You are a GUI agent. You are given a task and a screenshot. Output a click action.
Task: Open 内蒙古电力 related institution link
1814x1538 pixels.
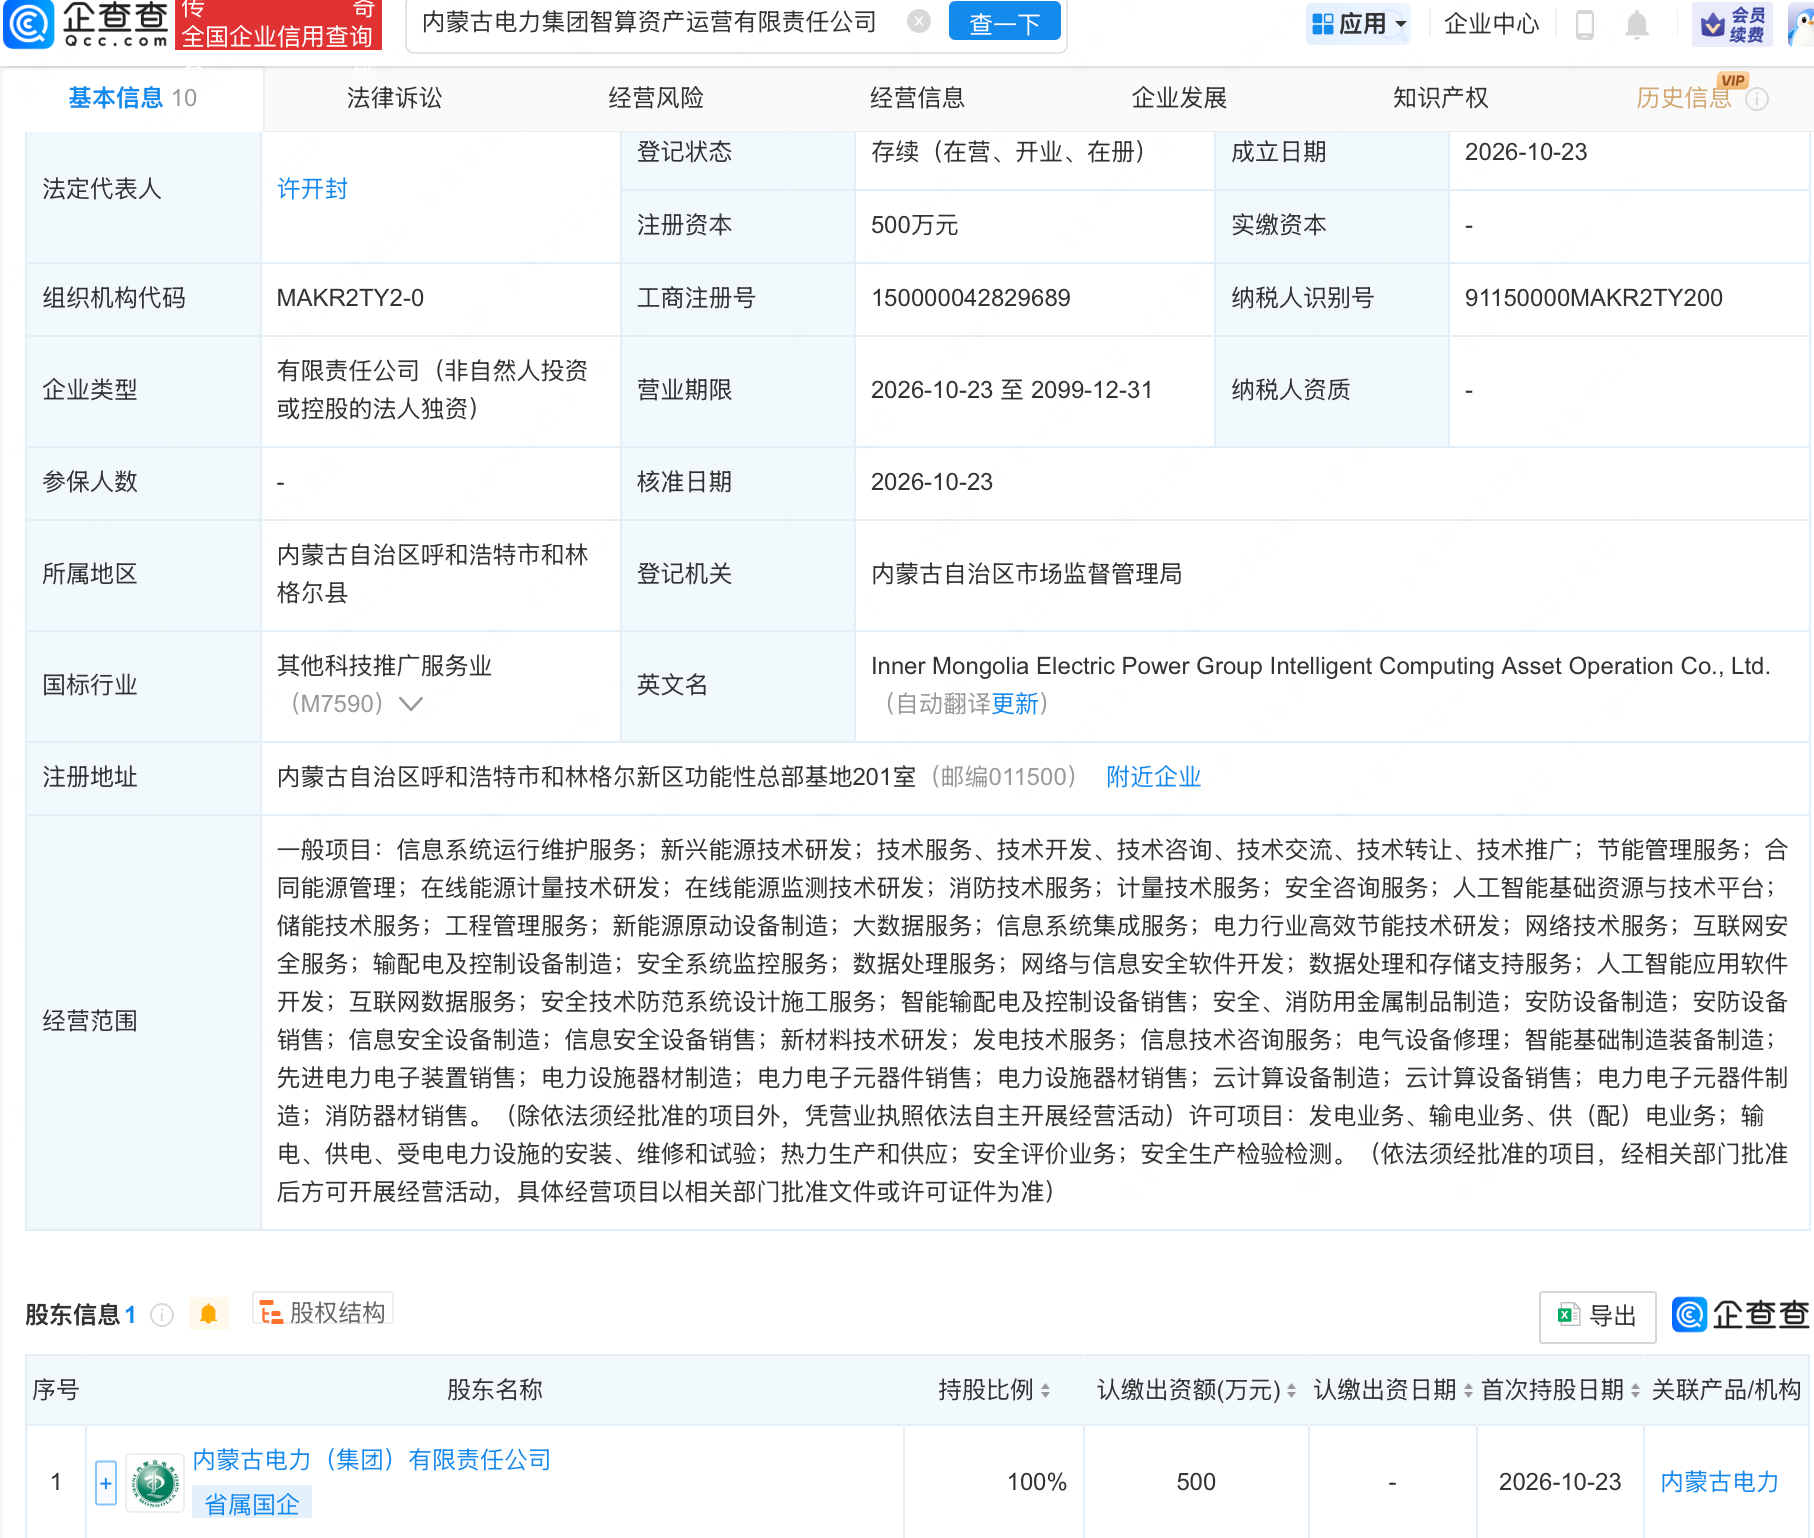coord(1720,1482)
